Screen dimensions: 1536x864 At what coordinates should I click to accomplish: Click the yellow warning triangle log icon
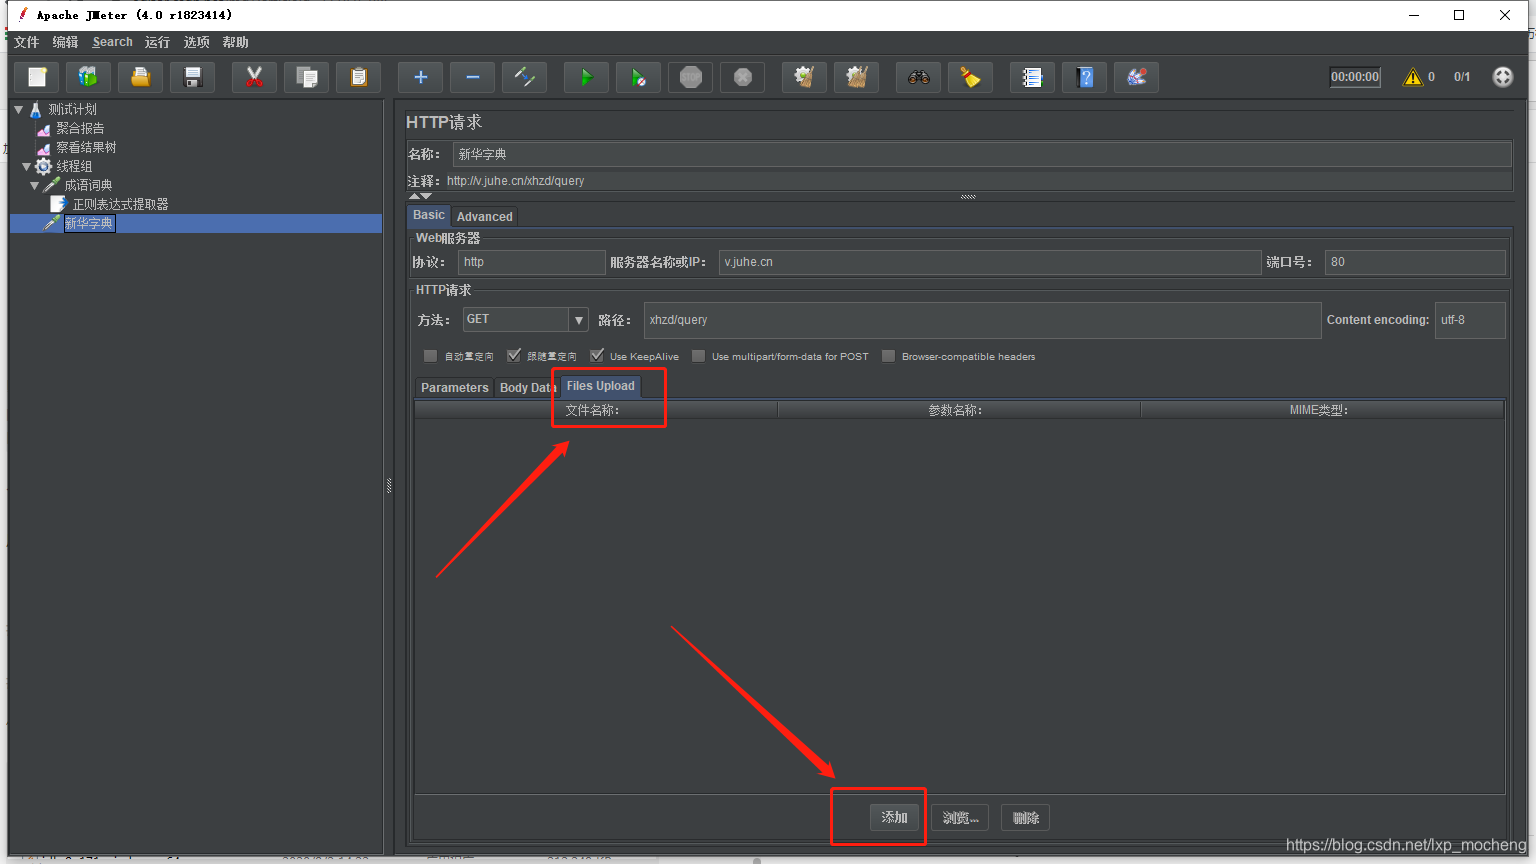(x=1413, y=77)
